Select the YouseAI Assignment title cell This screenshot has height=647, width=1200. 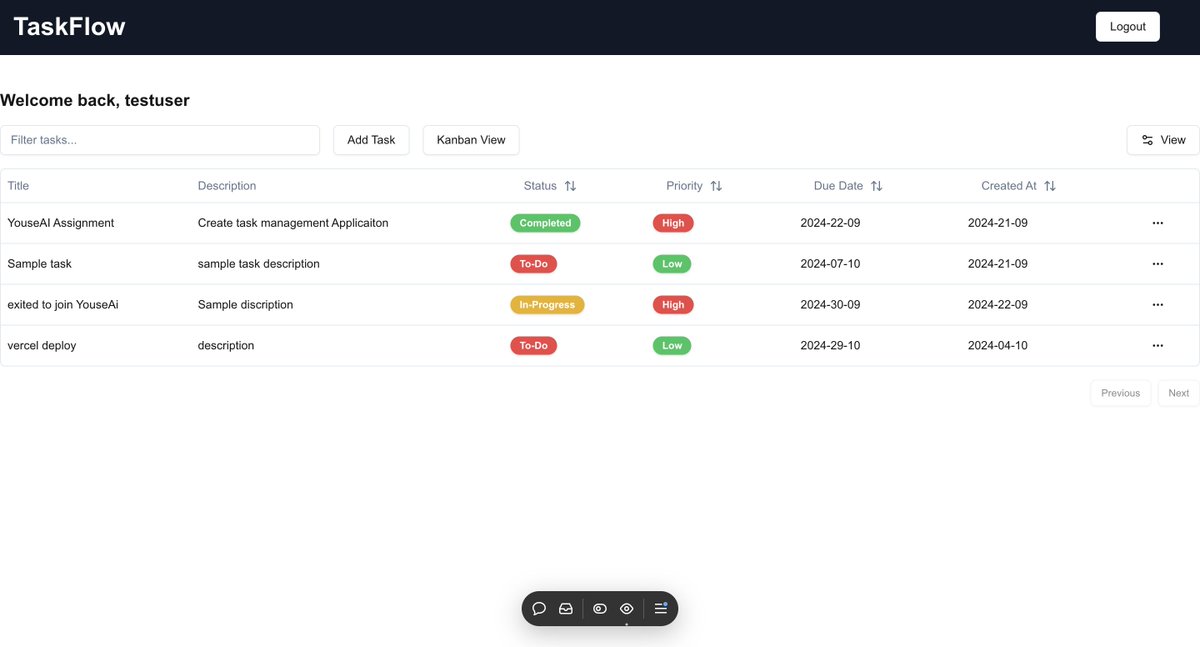pos(61,223)
